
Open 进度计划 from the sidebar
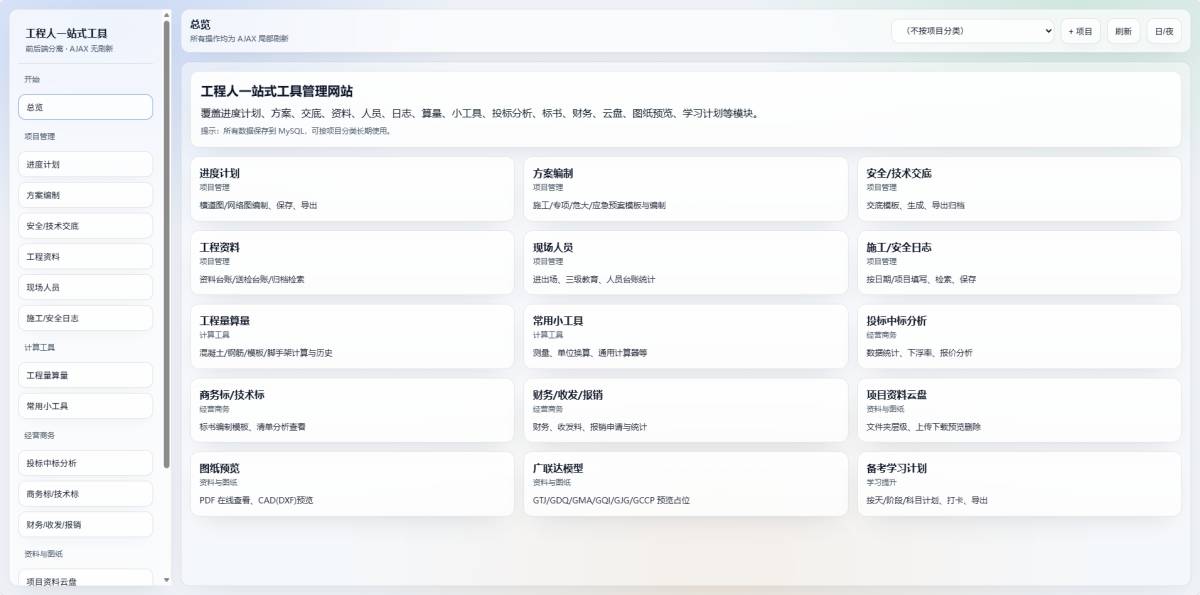click(85, 164)
